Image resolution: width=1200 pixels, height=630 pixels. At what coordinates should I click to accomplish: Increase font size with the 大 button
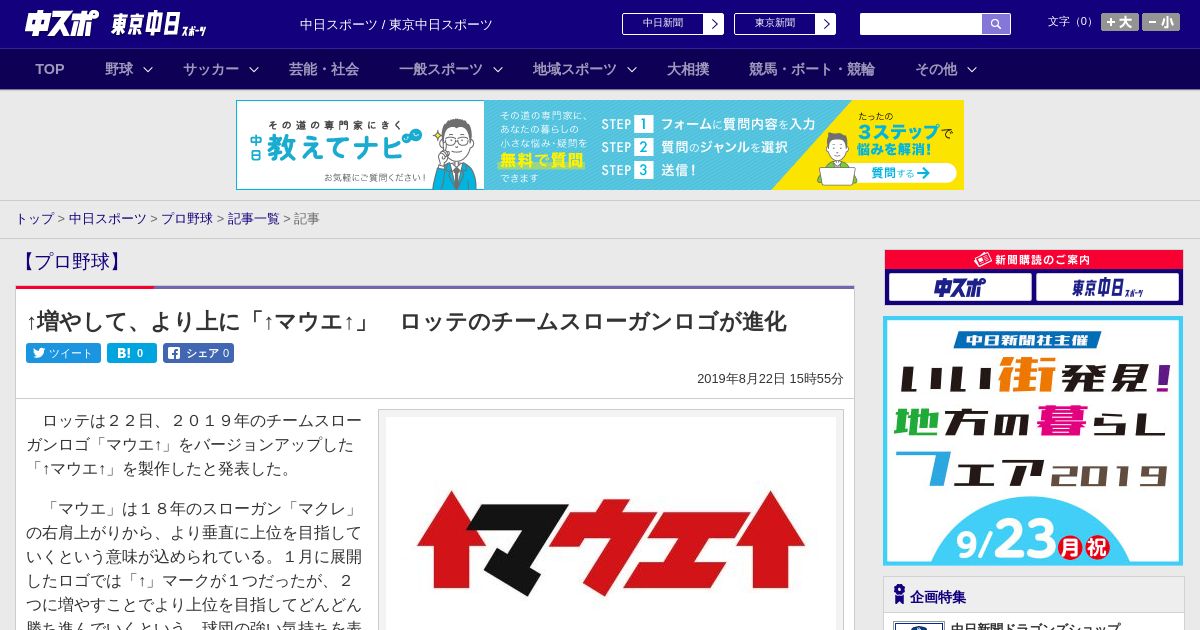click(x=1120, y=22)
